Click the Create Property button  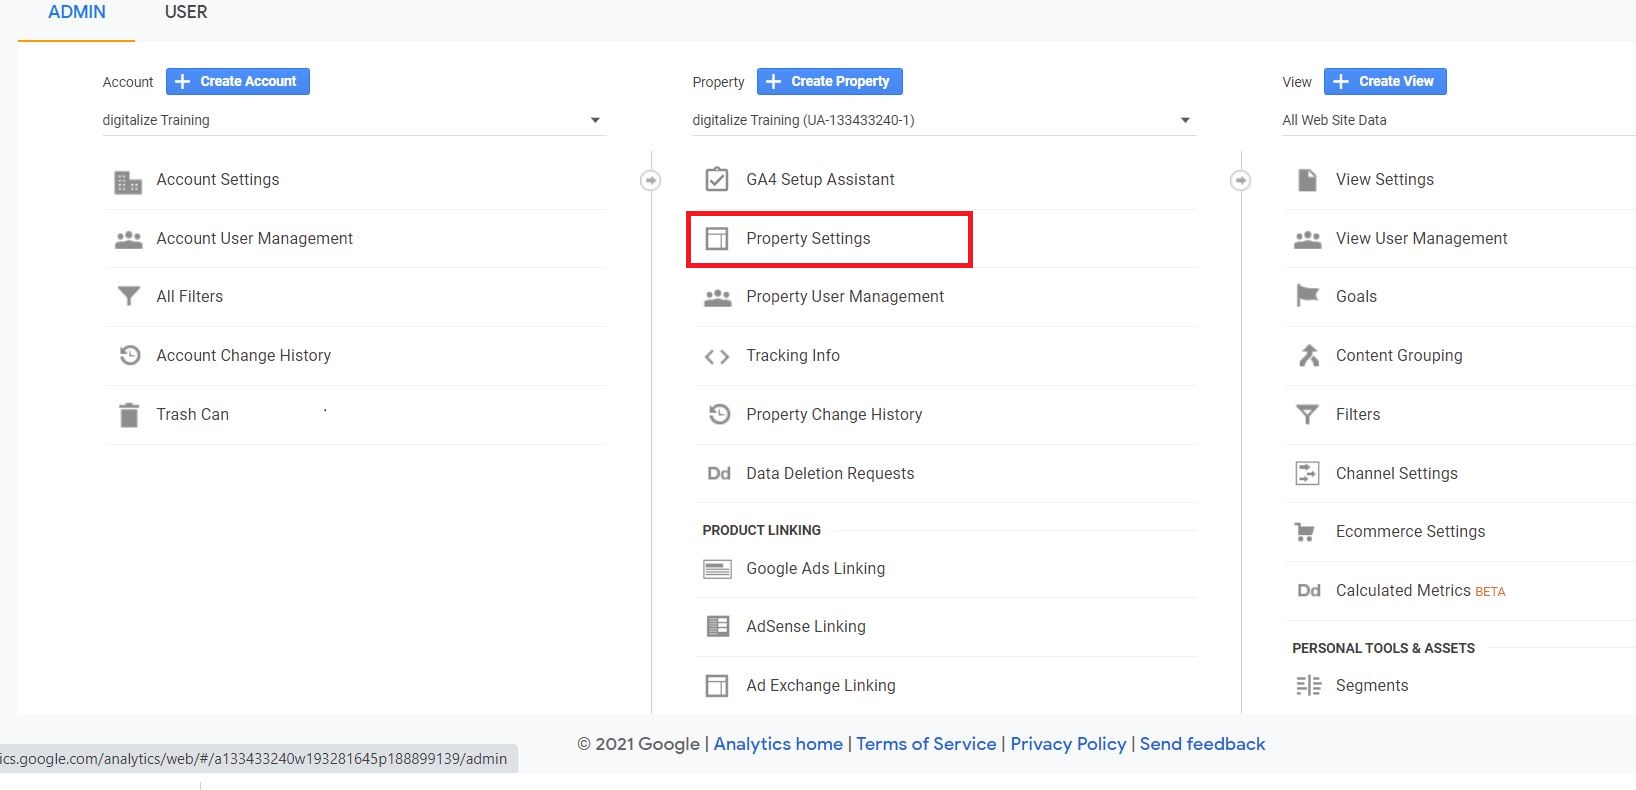click(x=830, y=81)
